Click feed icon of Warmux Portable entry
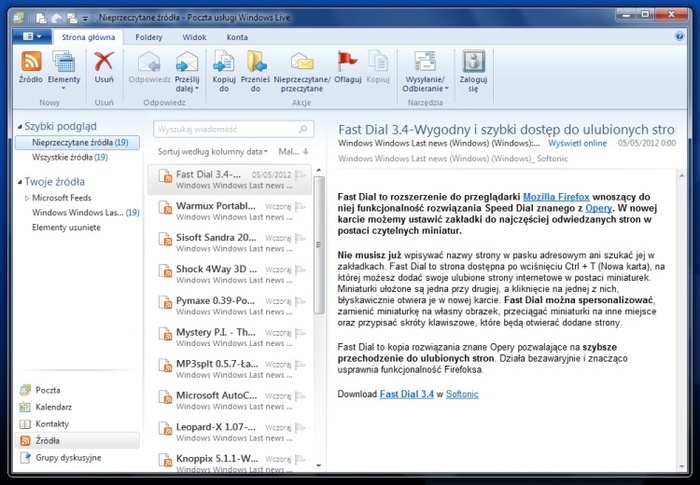Image resolution: width=700 pixels, height=485 pixels. [x=165, y=208]
